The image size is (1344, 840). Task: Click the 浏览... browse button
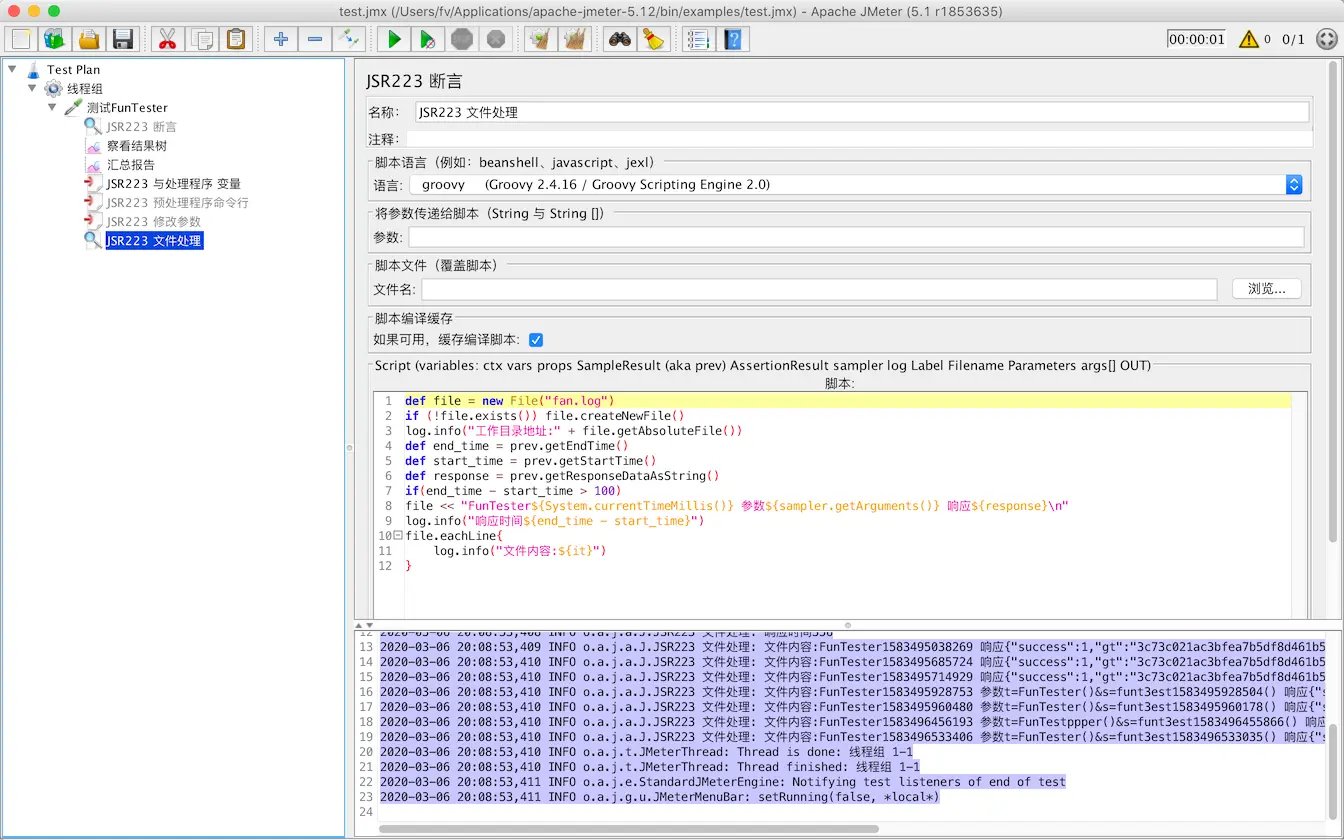[x=1267, y=289]
